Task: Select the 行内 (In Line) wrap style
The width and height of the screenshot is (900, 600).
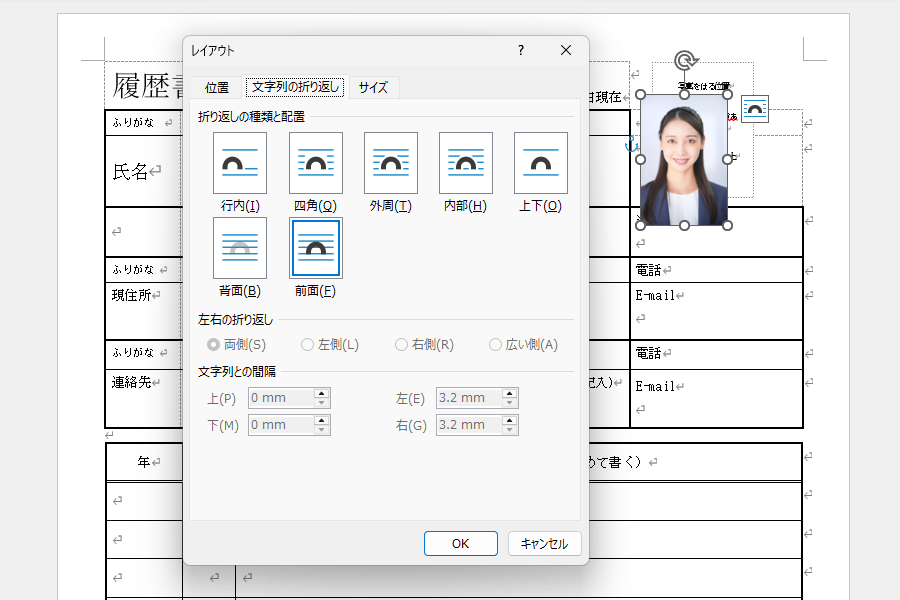Action: (240, 162)
